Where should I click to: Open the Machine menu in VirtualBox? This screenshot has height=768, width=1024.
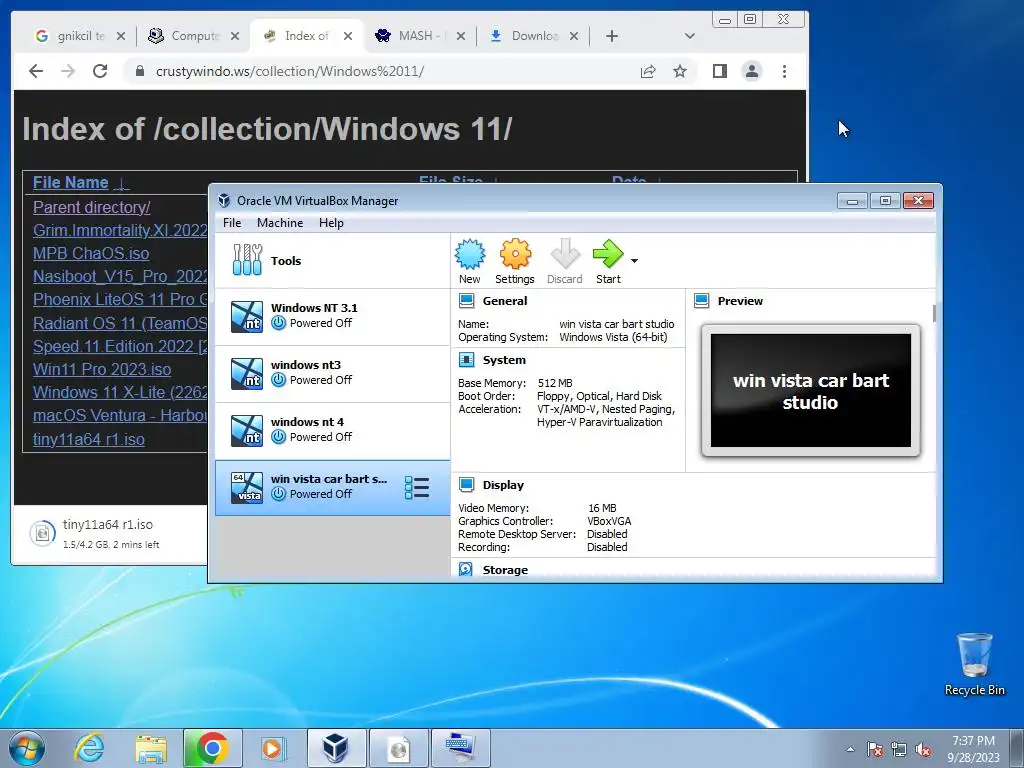click(x=280, y=223)
